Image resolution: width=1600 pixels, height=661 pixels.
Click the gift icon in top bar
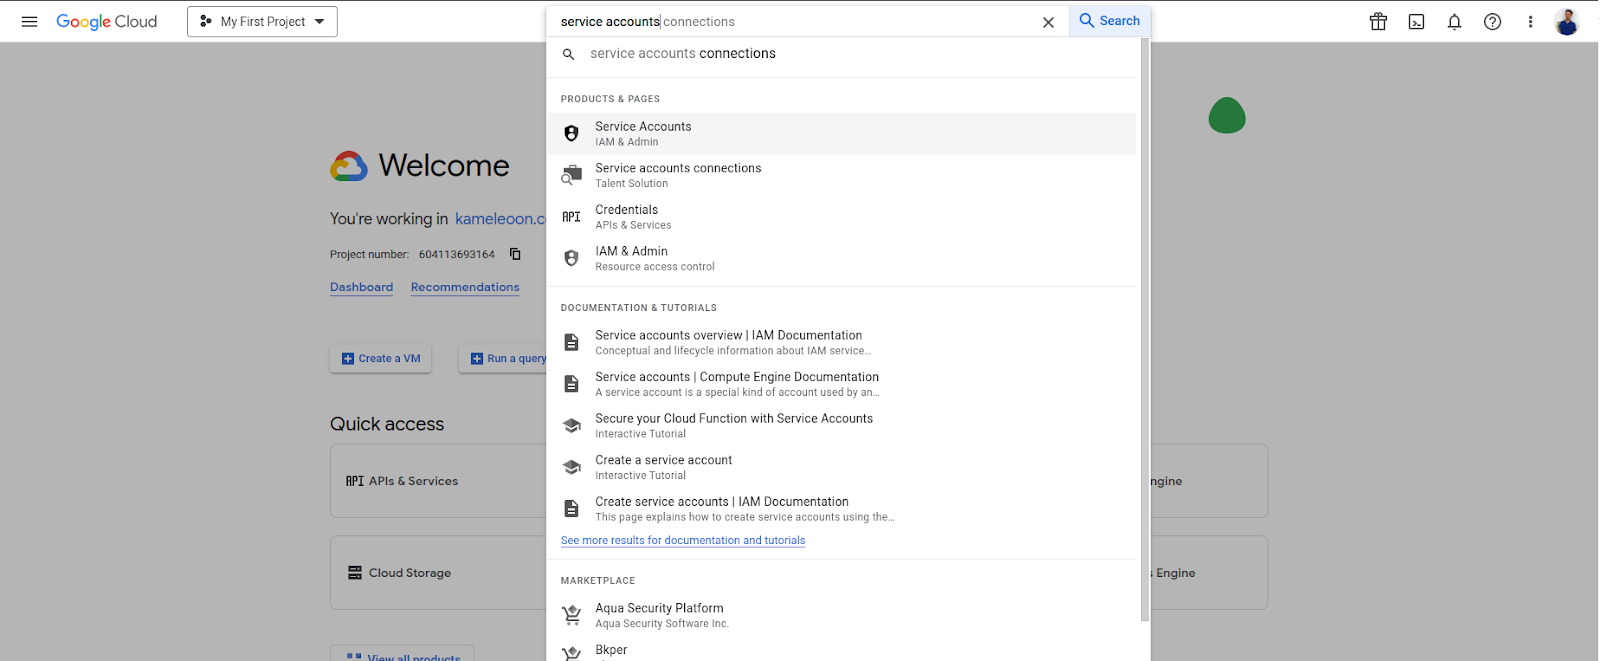pyautogui.click(x=1378, y=21)
